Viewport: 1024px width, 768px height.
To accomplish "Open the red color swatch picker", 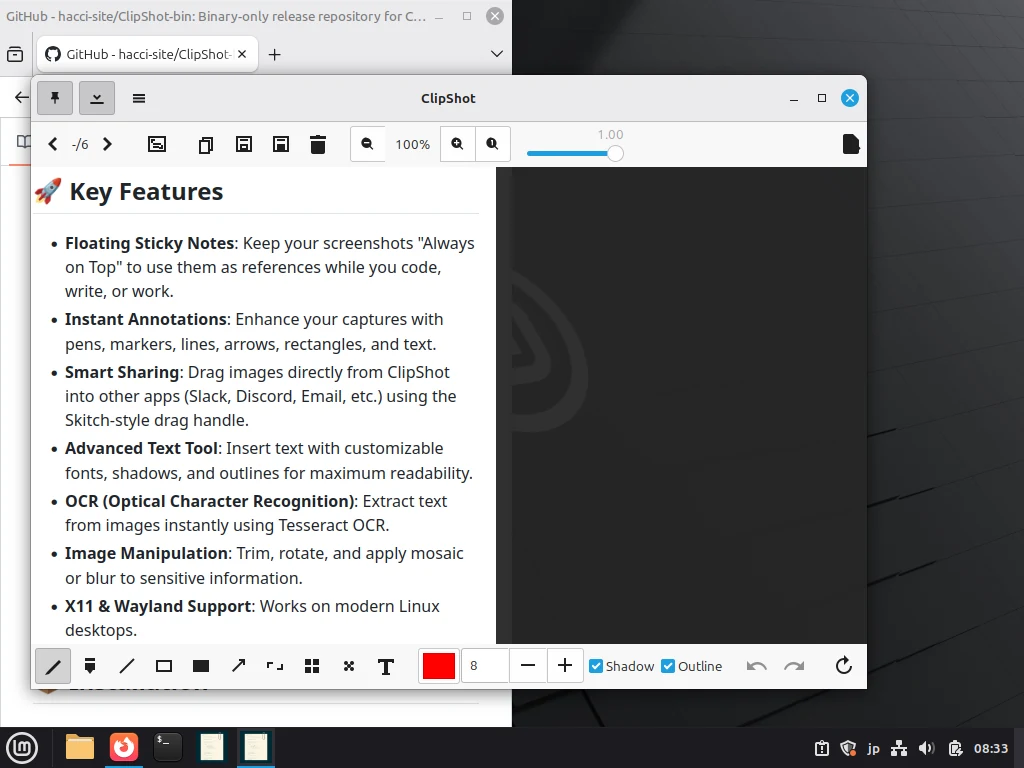I will tap(439, 666).
